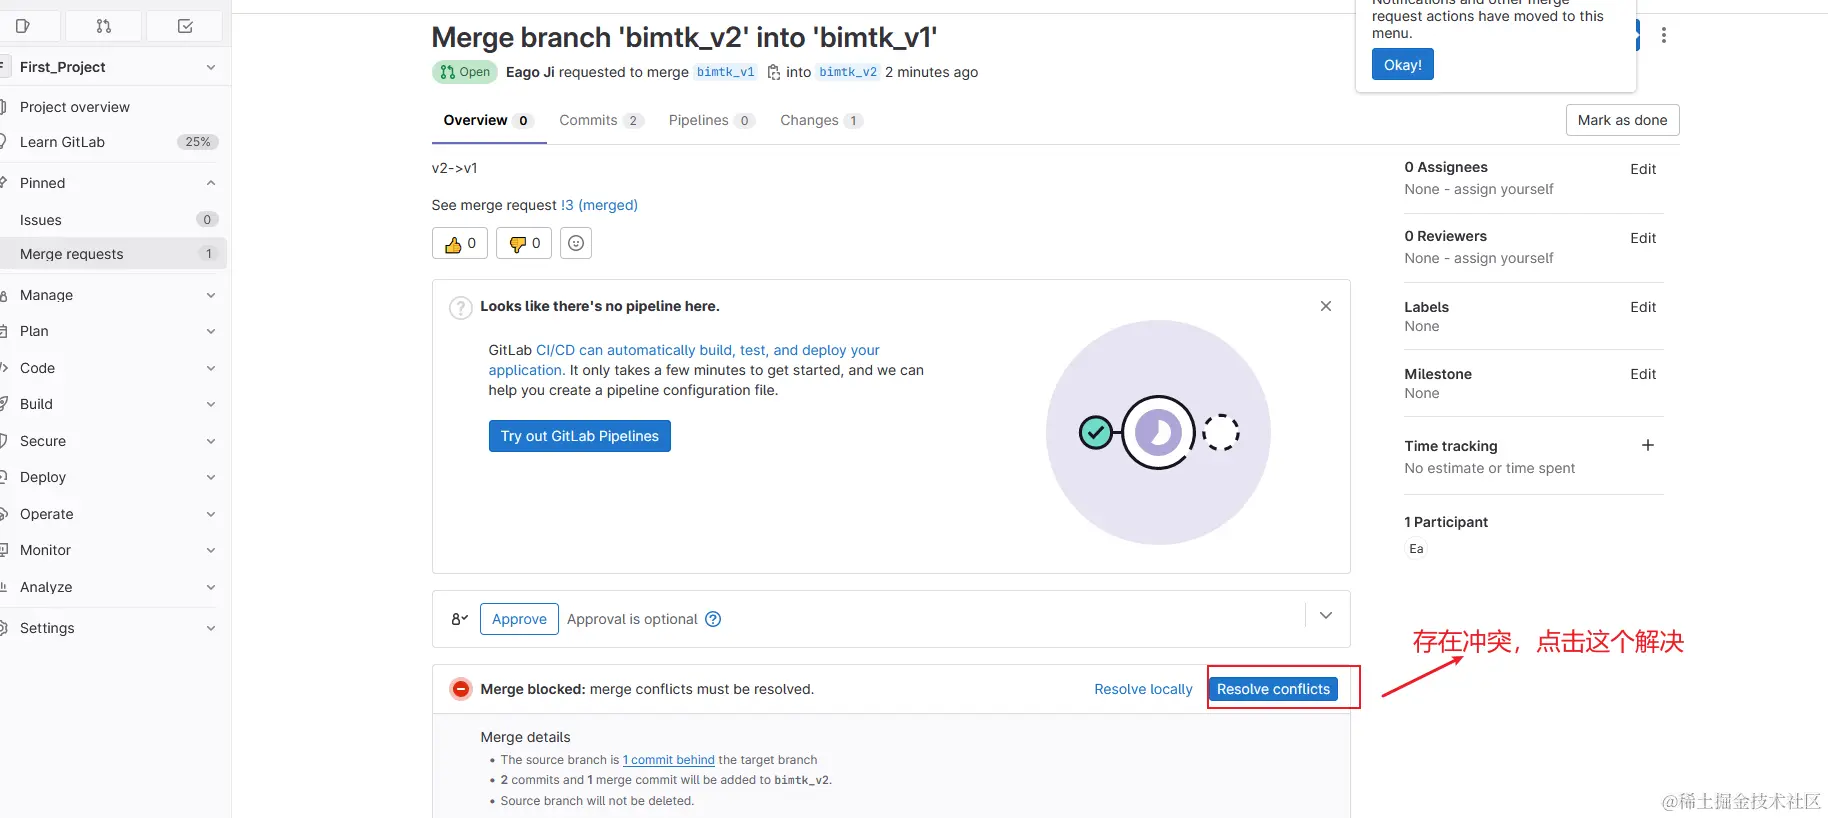The width and height of the screenshot is (1828, 818).
Task: Click the approval help question mark icon
Action: click(x=713, y=619)
